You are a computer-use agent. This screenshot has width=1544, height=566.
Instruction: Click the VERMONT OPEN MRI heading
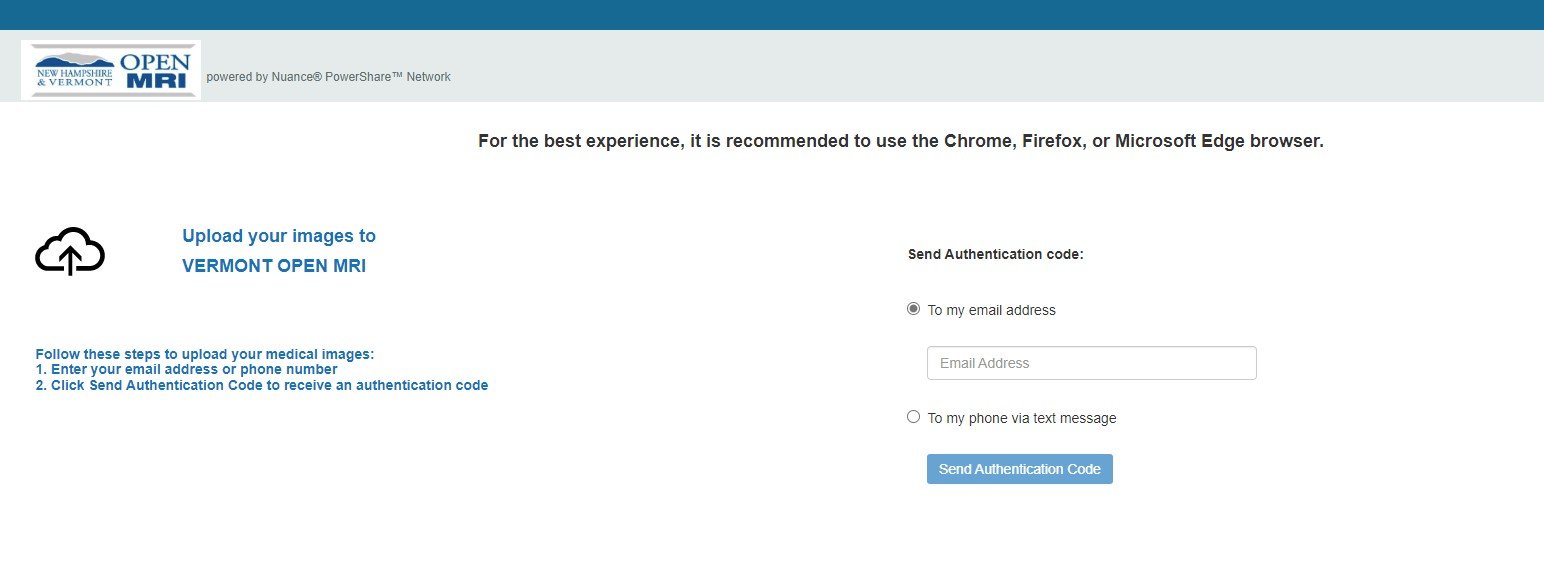pyautogui.click(x=274, y=266)
